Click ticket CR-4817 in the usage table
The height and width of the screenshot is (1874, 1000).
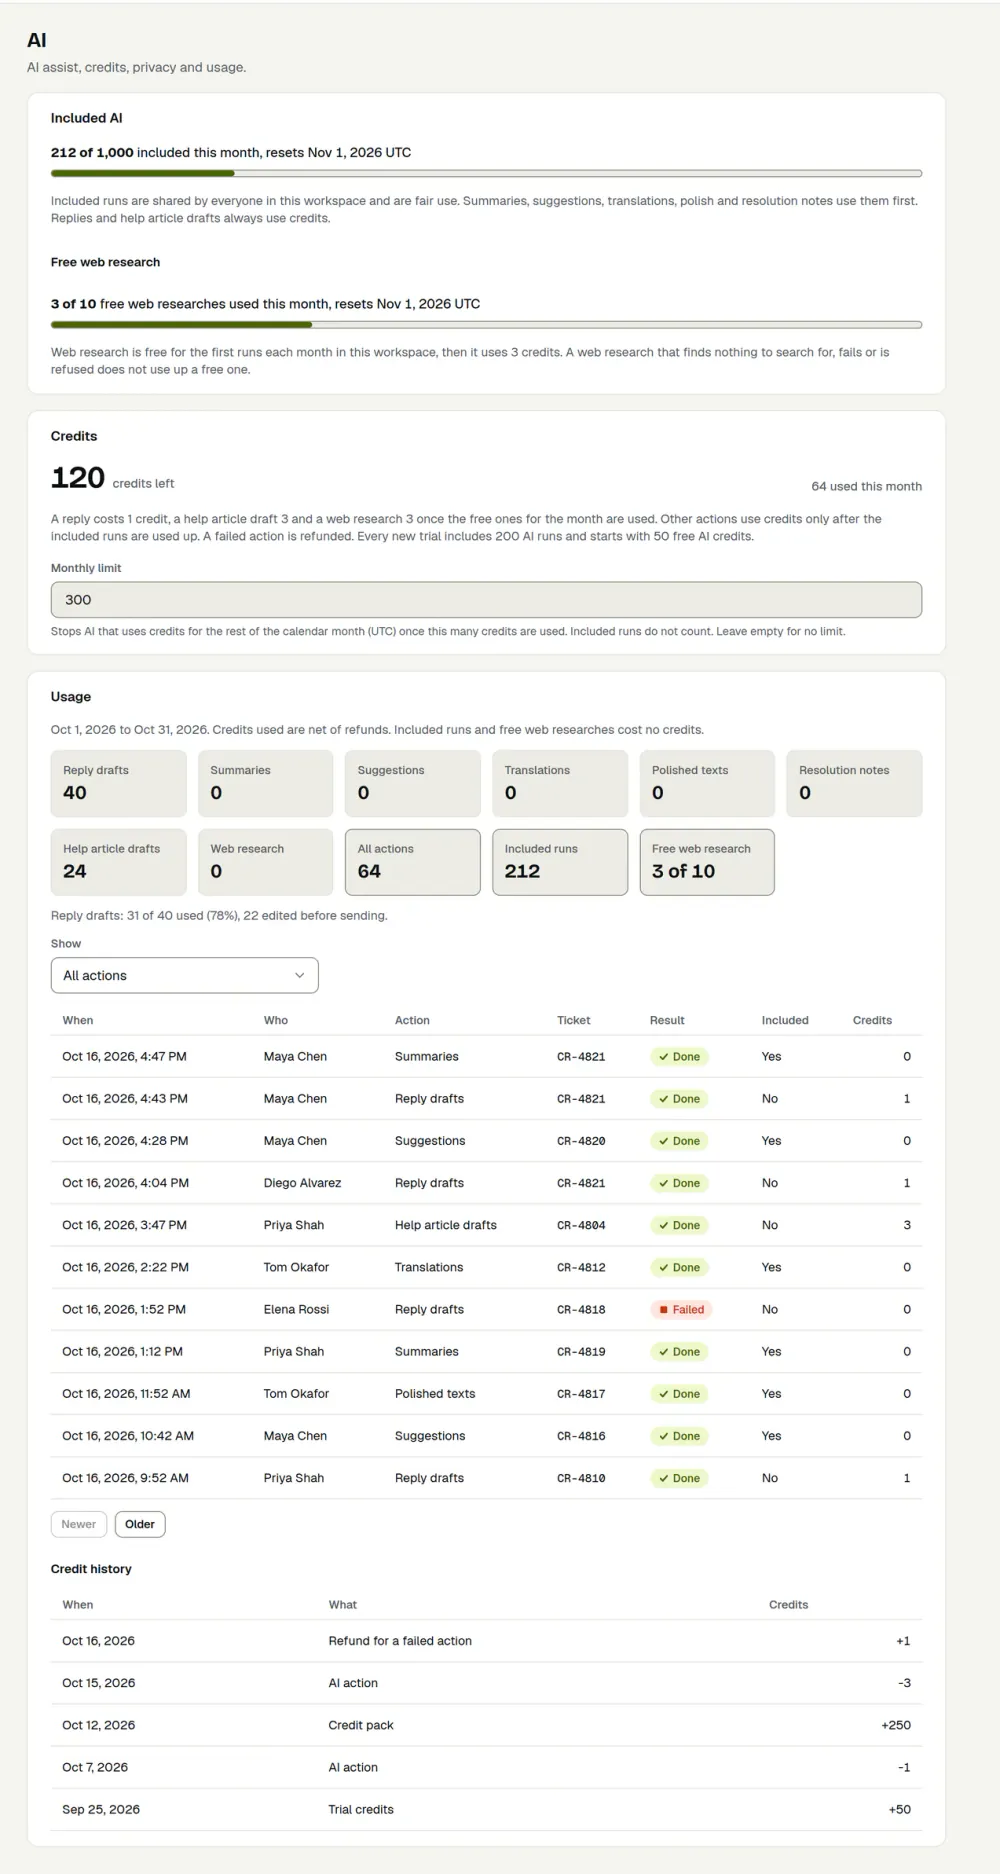(x=581, y=1393)
